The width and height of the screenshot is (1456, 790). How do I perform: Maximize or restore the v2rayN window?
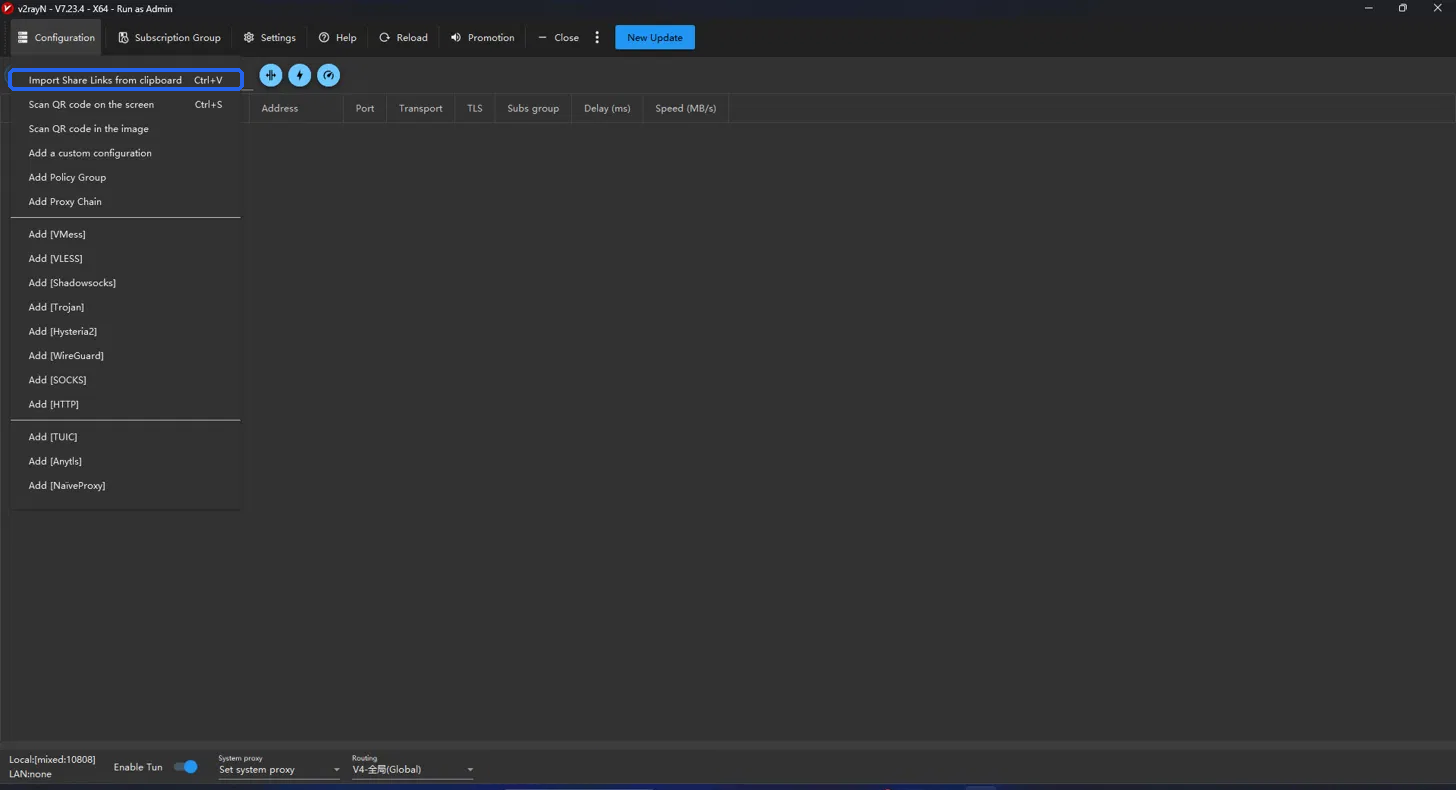click(1403, 8)
